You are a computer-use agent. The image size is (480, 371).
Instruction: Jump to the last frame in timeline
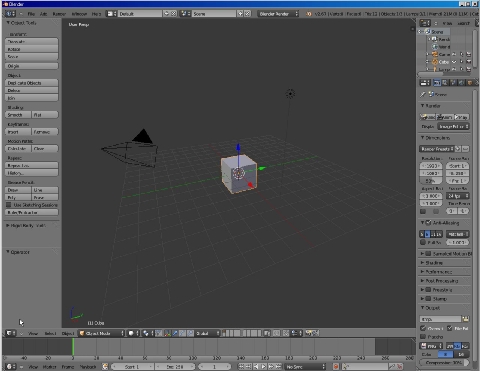click(x=278, y=367)
